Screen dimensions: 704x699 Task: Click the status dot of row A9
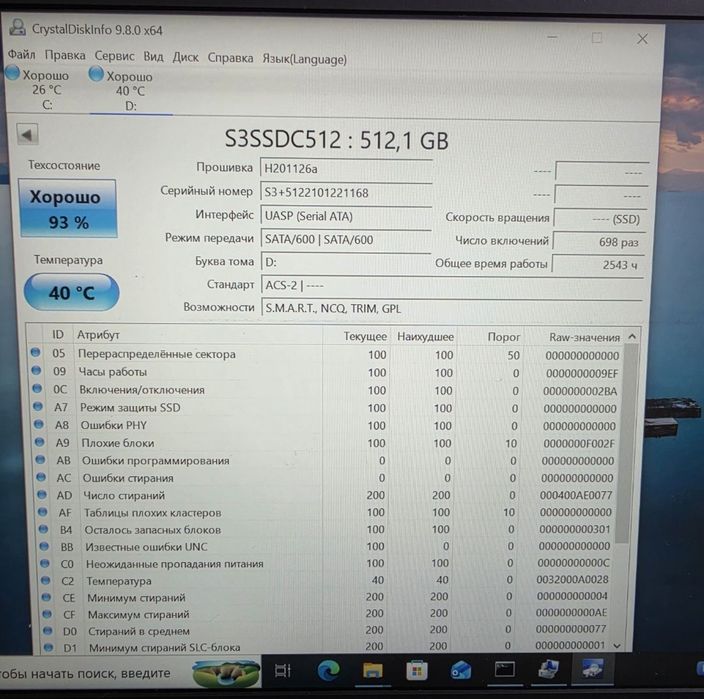(40, 442)
